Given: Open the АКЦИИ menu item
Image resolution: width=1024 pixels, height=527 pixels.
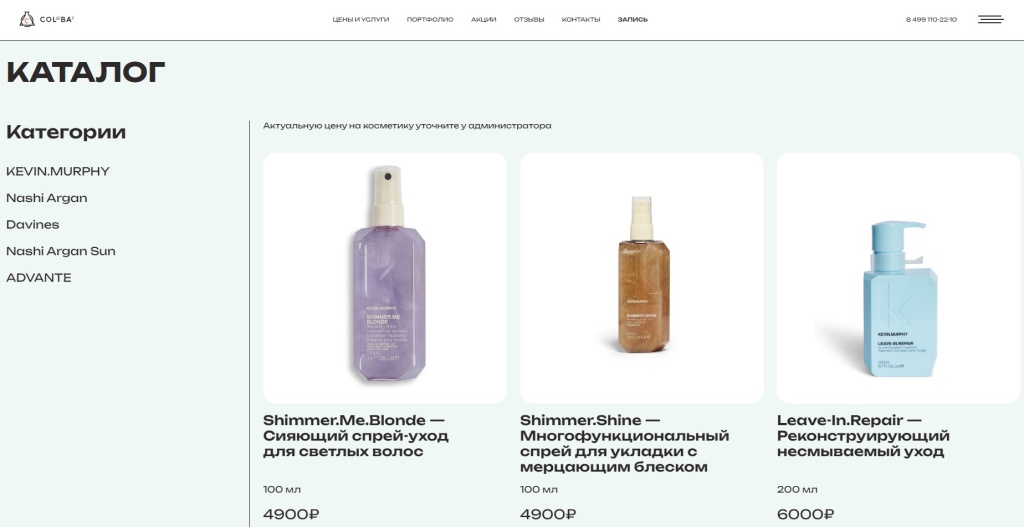Looking at the screenshot, I should click(x=483, y=20).
